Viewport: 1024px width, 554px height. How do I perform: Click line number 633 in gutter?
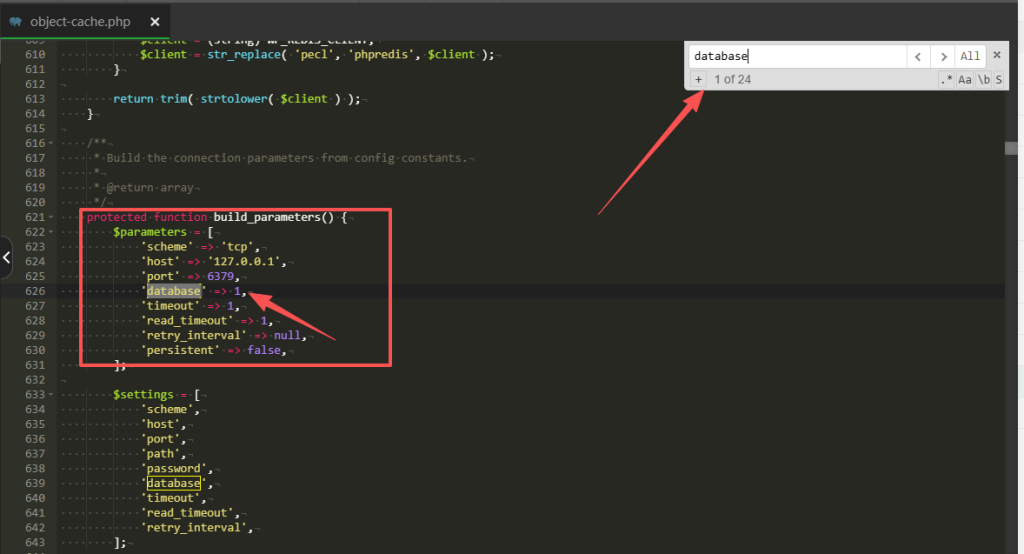tap(36, 394)
